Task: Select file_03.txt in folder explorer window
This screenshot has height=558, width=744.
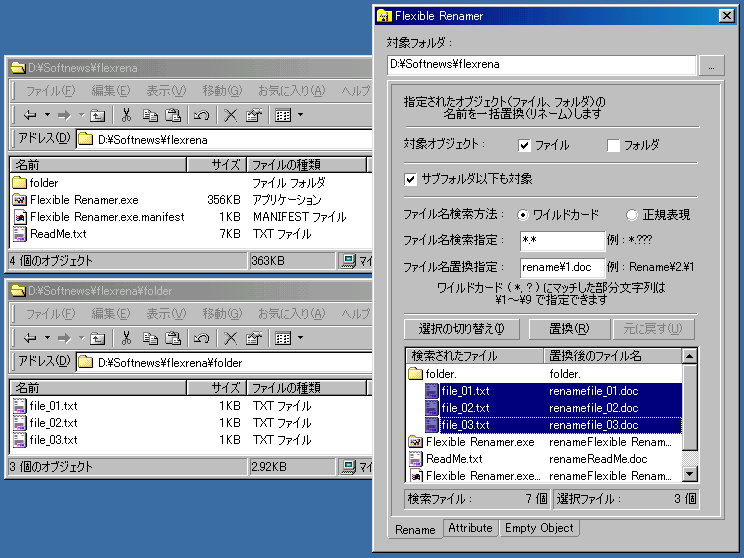Action: coord(53,440)
